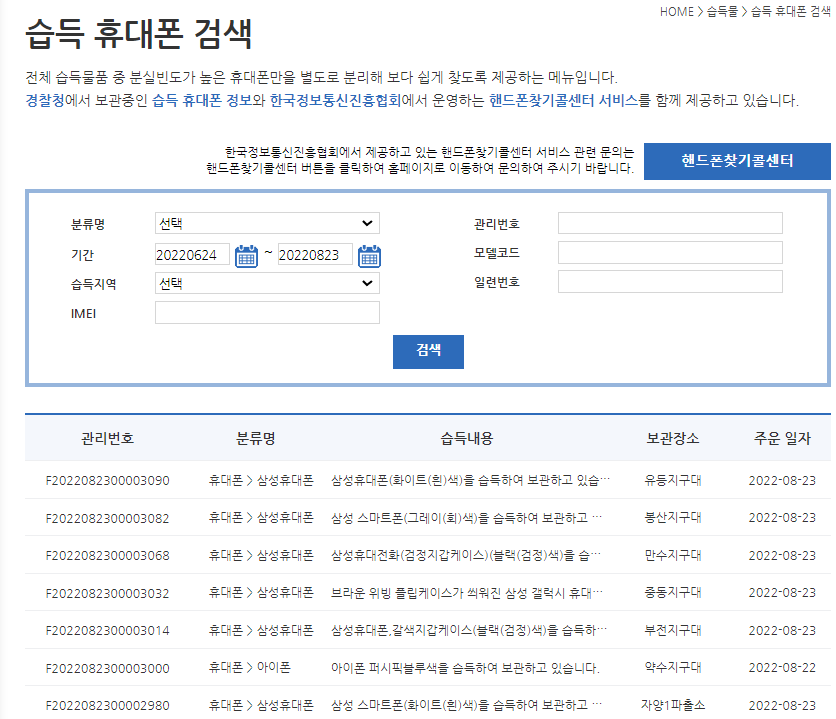Select the 봉산지구대 storage location cell
The image size is (836, 719).
click(x=673, y=518)
